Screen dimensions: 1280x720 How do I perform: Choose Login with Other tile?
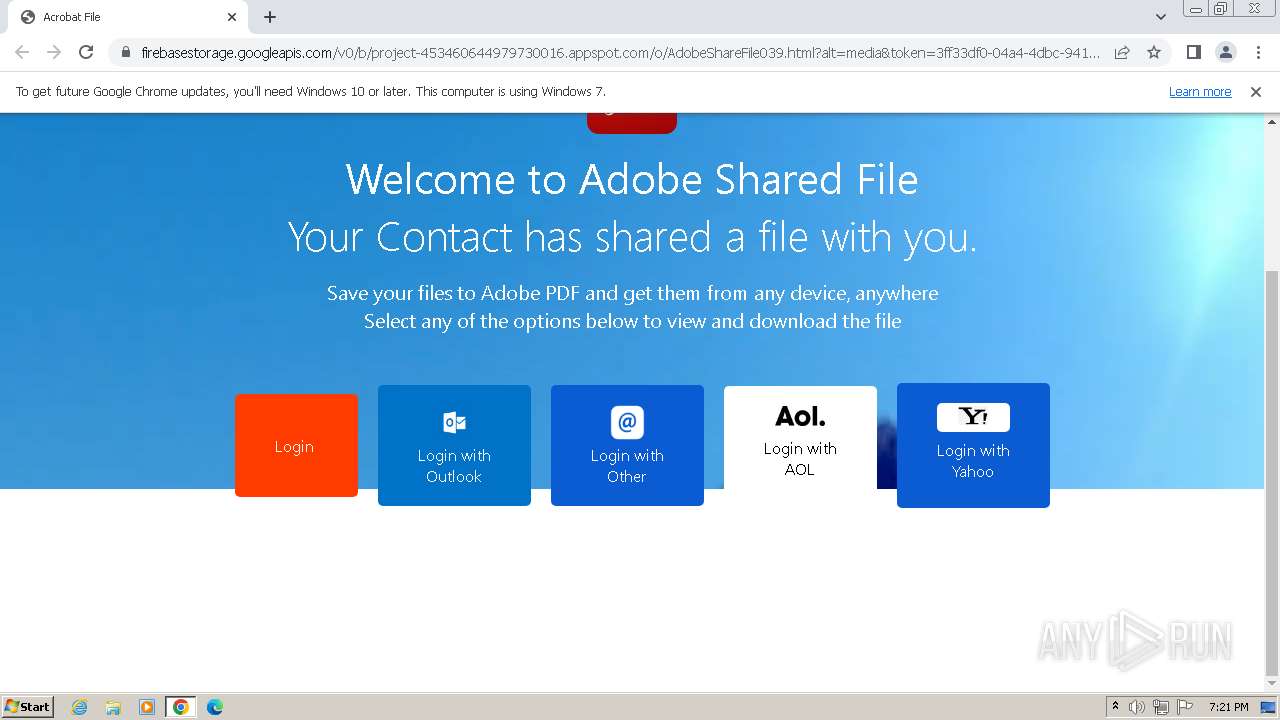click(627, 445)
